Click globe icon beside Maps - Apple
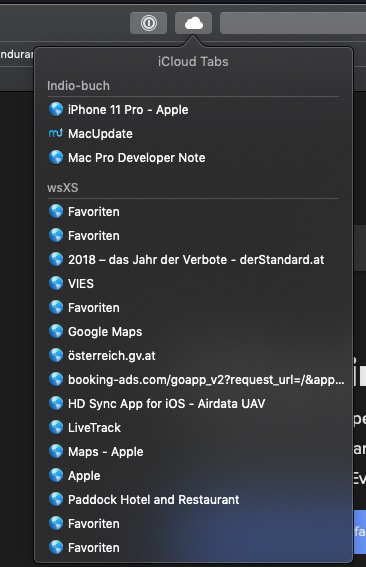 [x=56, y=451]
